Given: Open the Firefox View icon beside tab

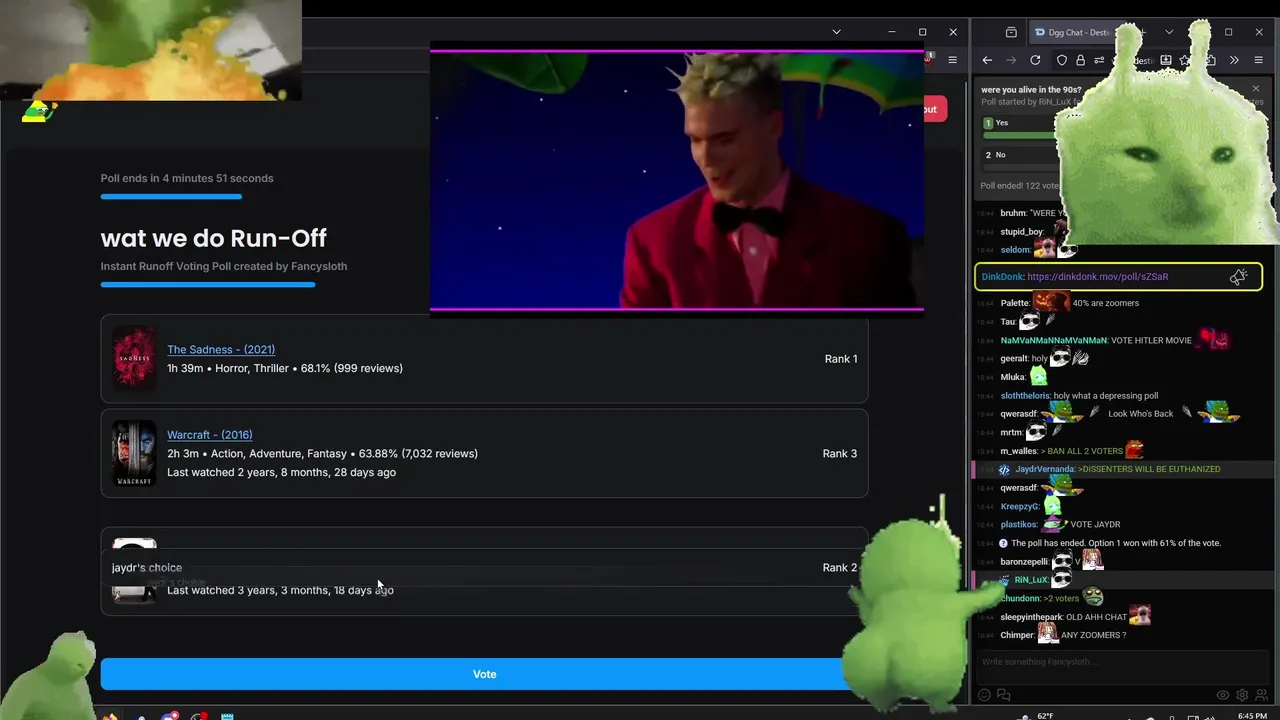Looking at the screenshot, I should [x=1011, y=32].
